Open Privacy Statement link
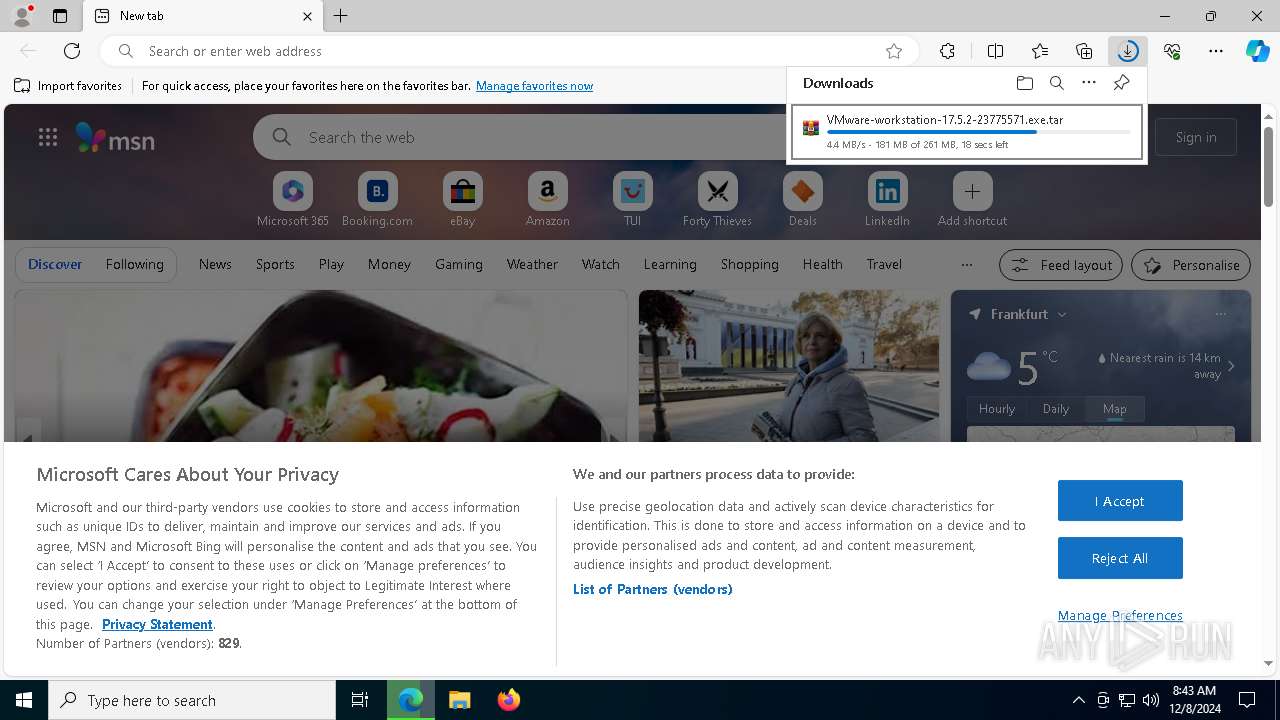1280x720 pixels. [x=157, y=624]
